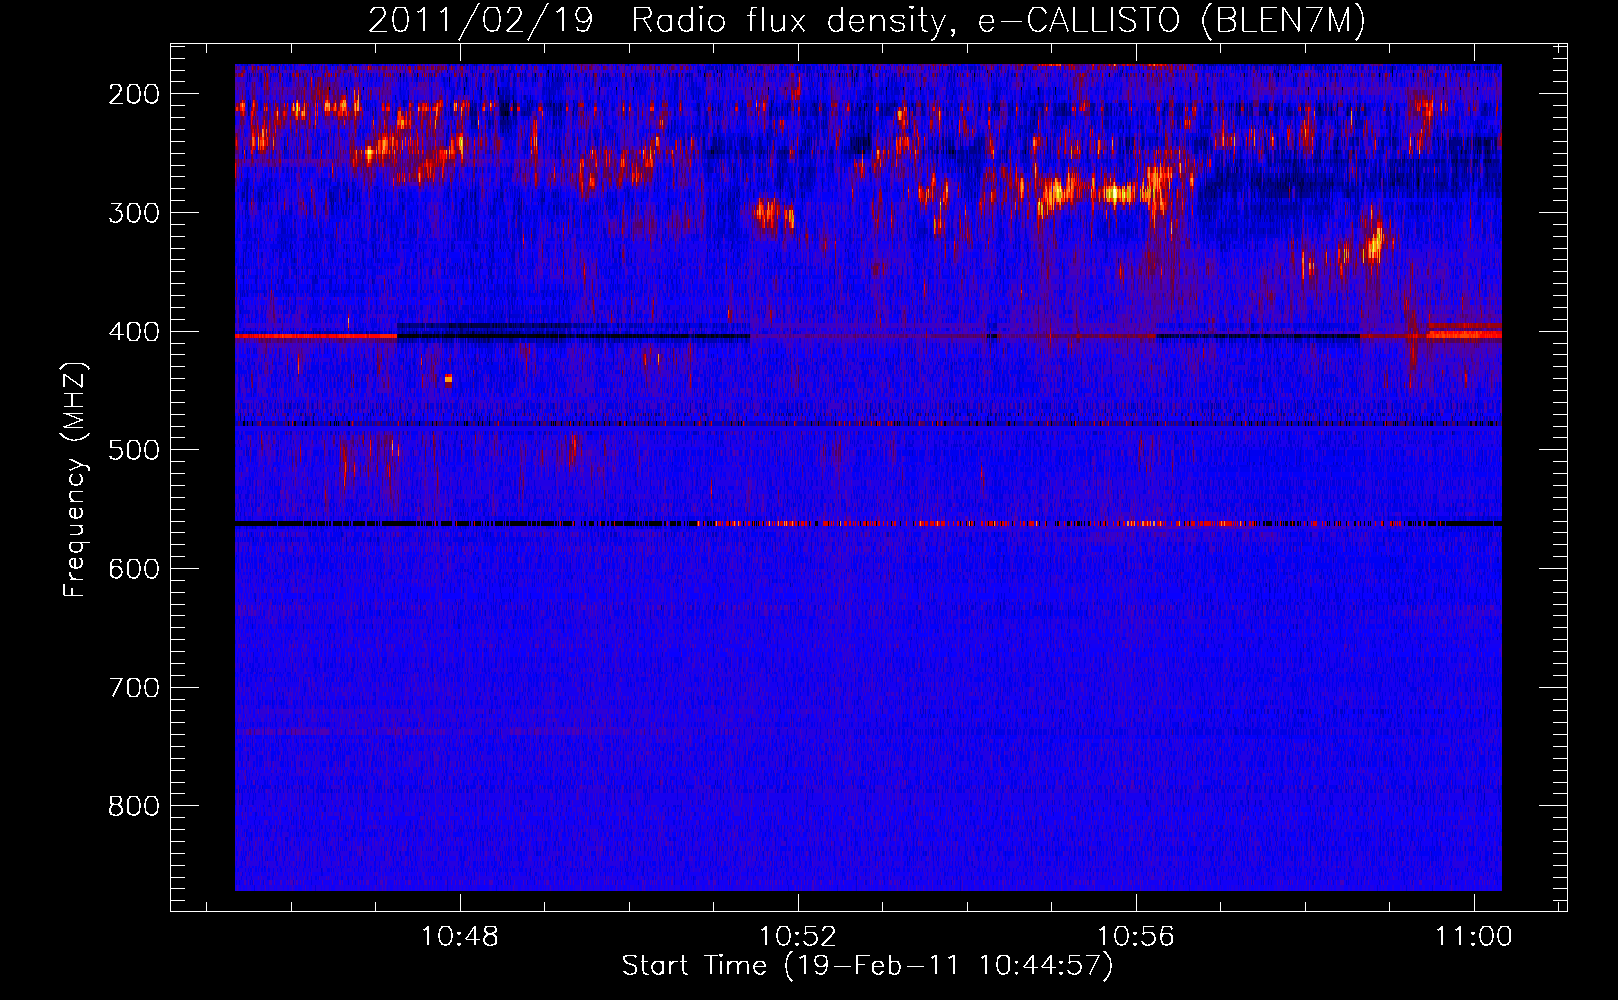Click the 200 frequency tick label
Image resolution: width=1618 pixels, height=1000 pixels.
pos(134,95)
